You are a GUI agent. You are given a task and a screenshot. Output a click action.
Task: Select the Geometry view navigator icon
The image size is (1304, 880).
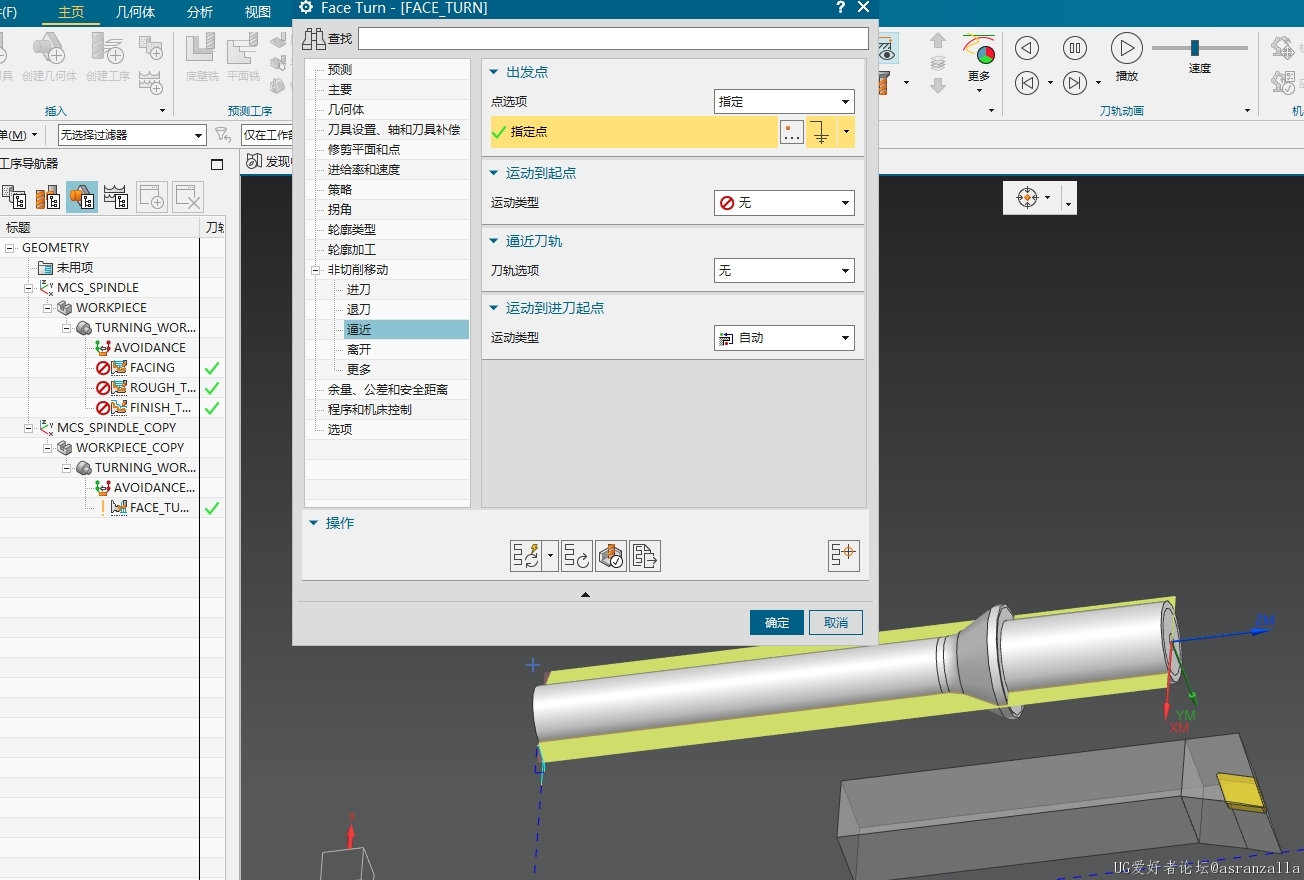pyautogui.click(x=82, y=197)
